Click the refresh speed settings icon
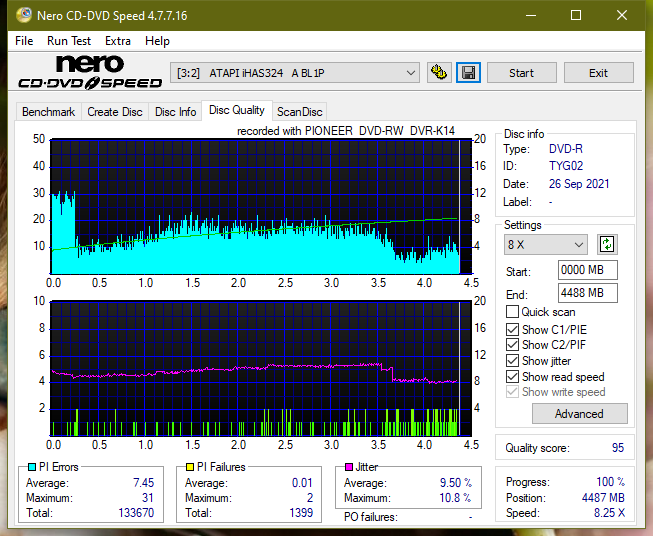 [607, 244]
